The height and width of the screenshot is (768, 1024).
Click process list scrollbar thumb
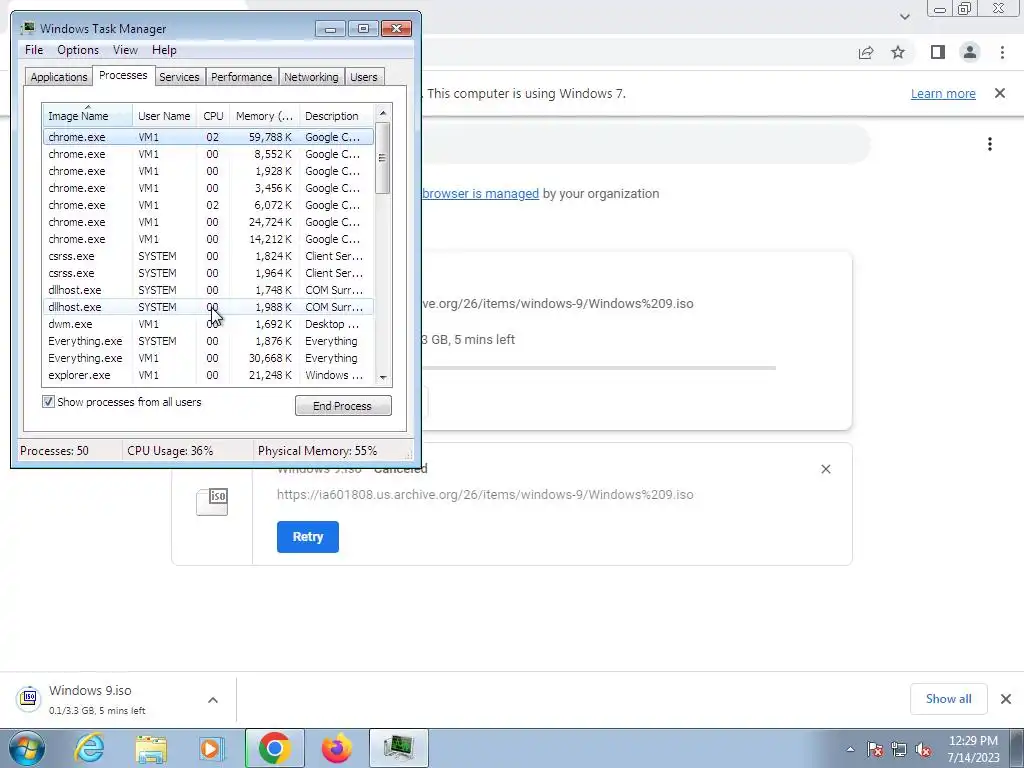[383, 157]
